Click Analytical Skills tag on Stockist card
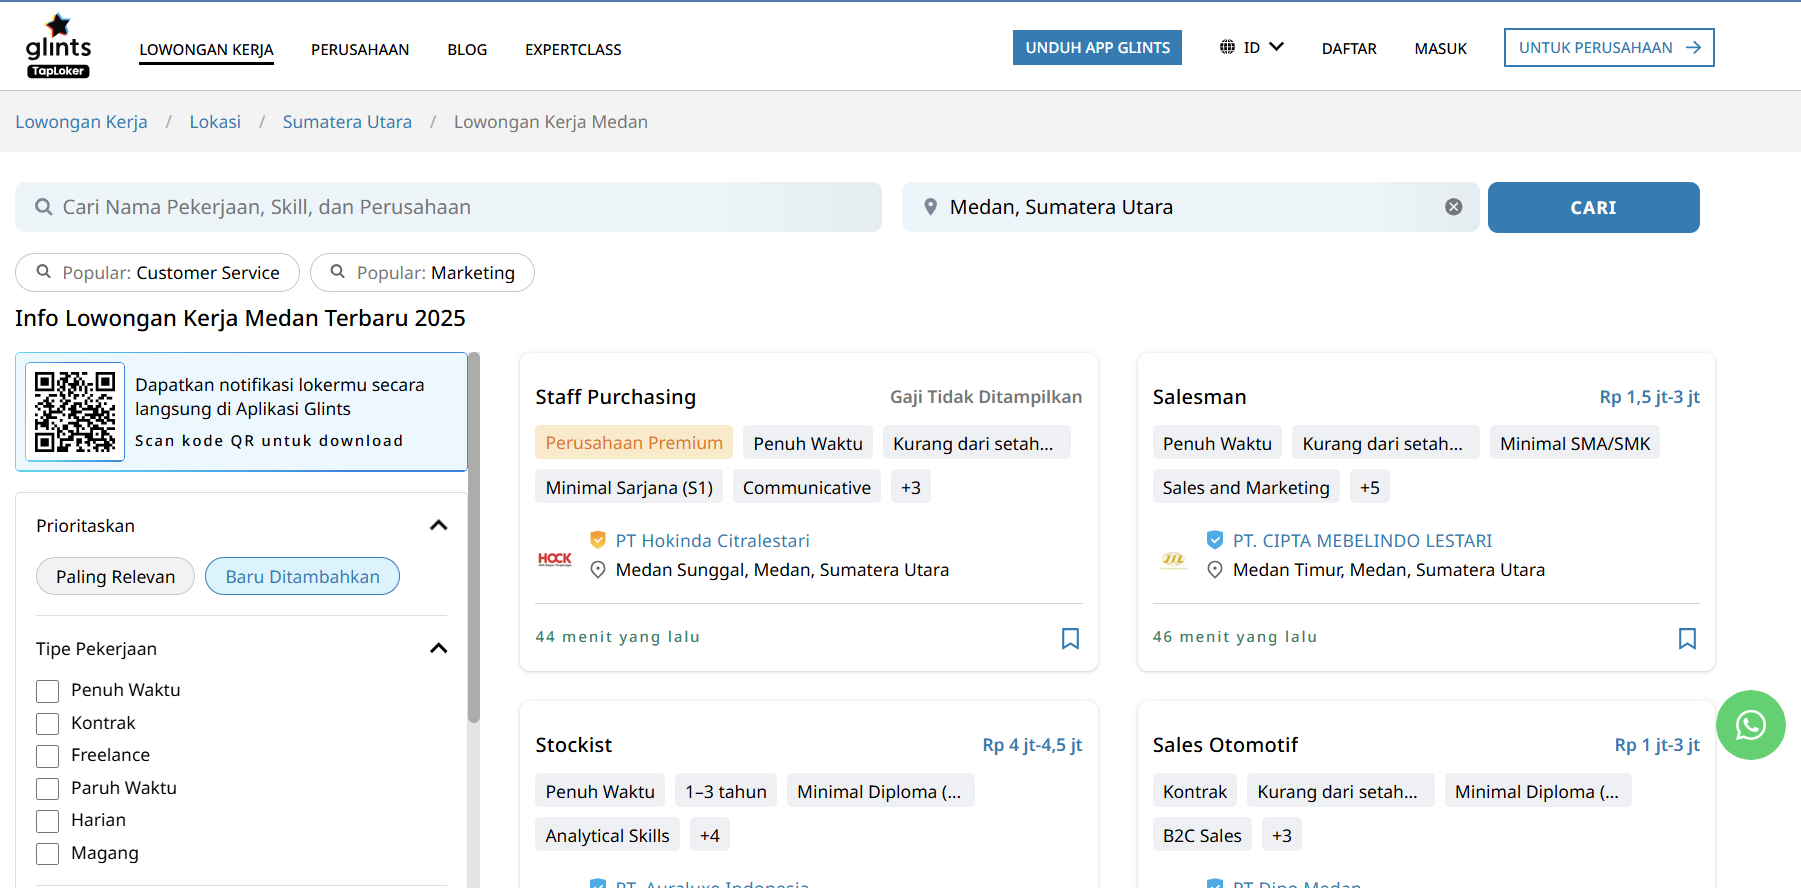Viewport: 1801px width, 888px height. coord(607,835)
